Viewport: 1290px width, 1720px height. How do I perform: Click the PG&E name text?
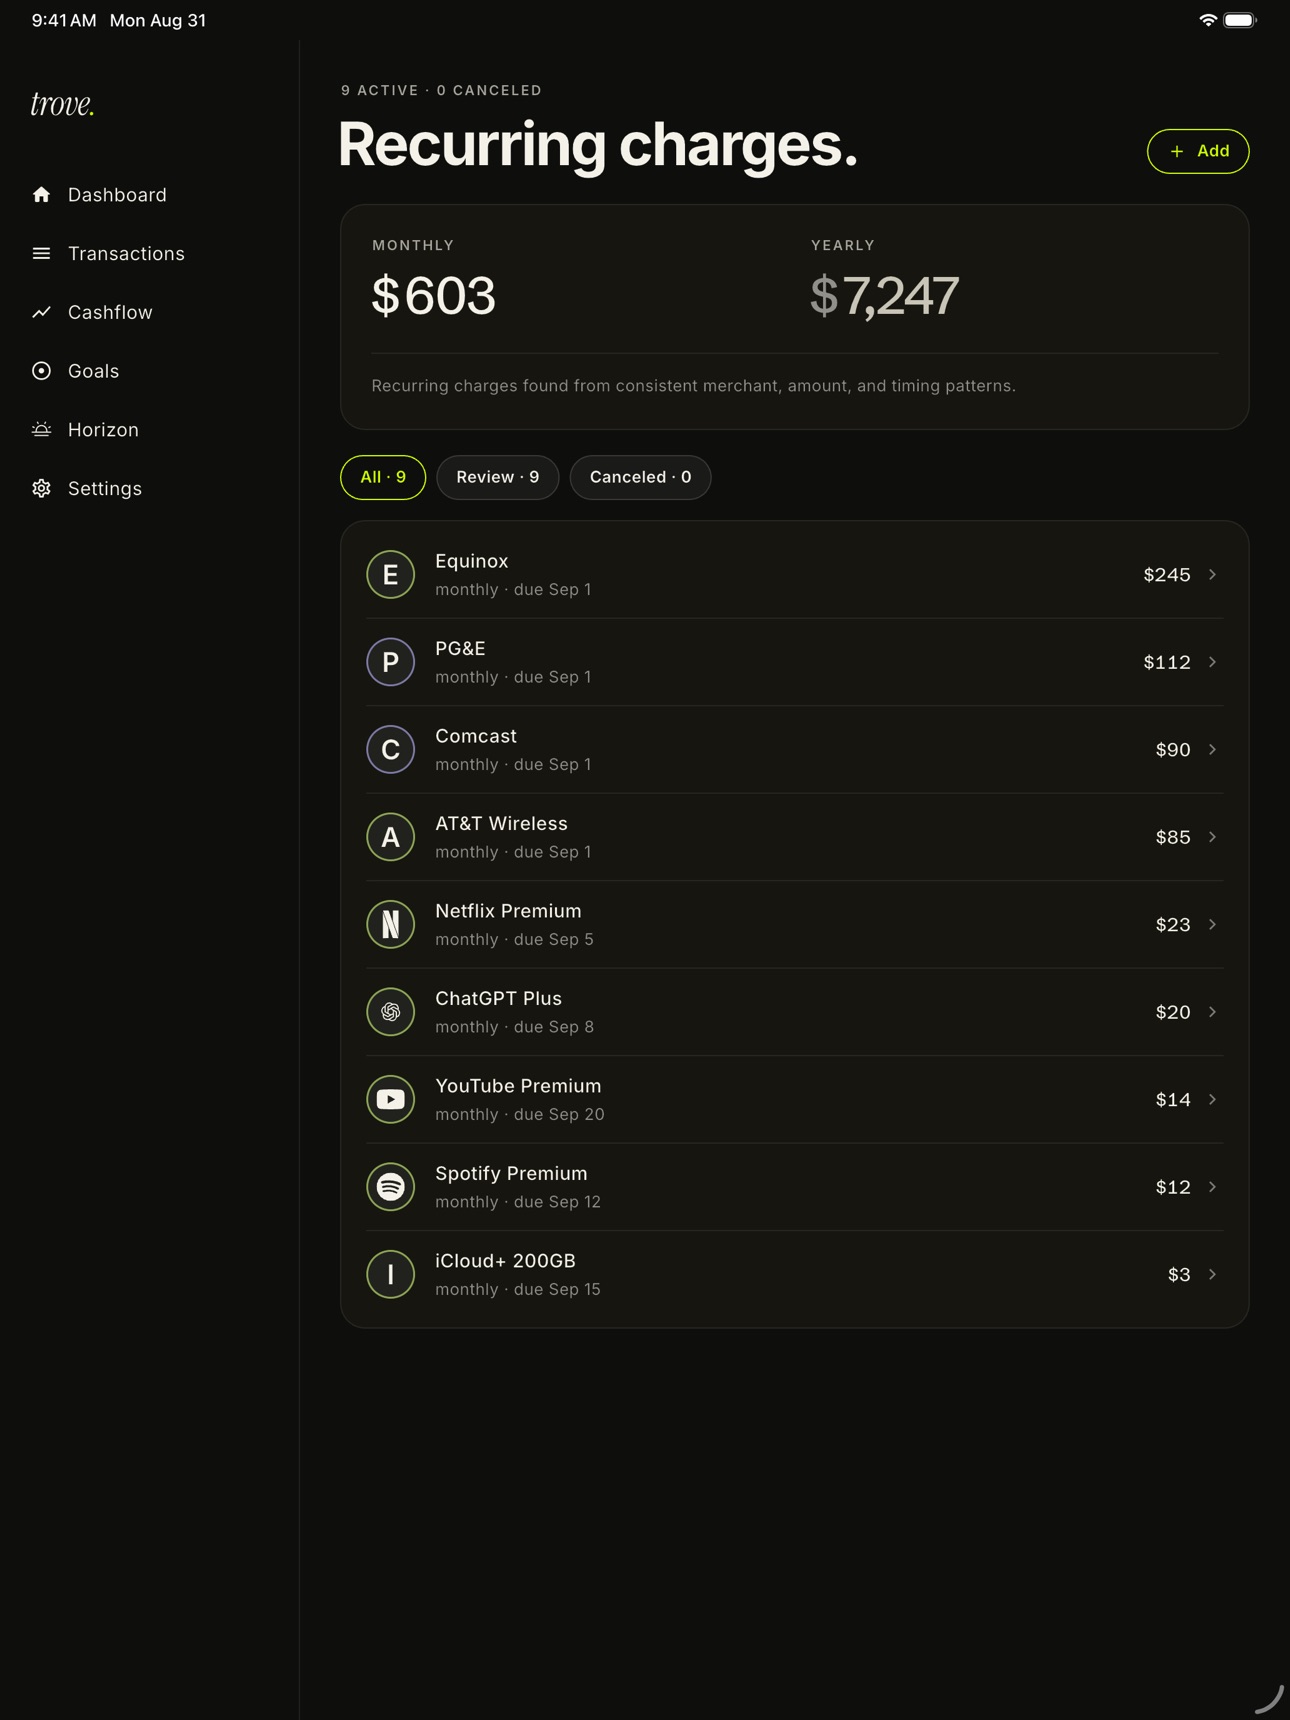tap(460, 649)
